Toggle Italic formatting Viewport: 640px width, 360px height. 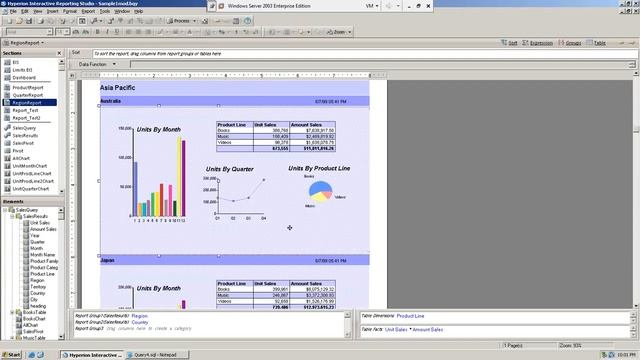pyautogui.click(x=107, y=32)
